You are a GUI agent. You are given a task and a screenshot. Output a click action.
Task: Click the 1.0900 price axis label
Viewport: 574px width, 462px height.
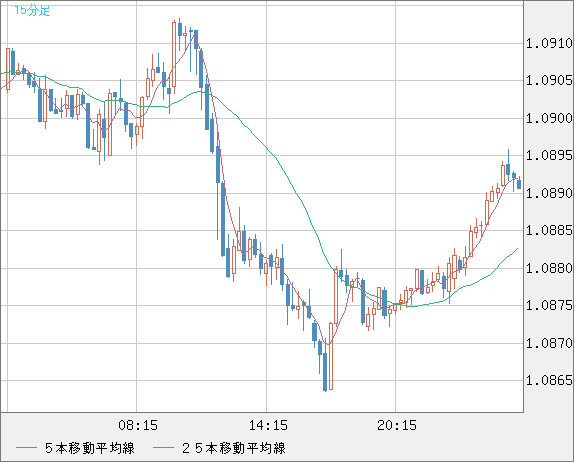click(x=549, y=118)
